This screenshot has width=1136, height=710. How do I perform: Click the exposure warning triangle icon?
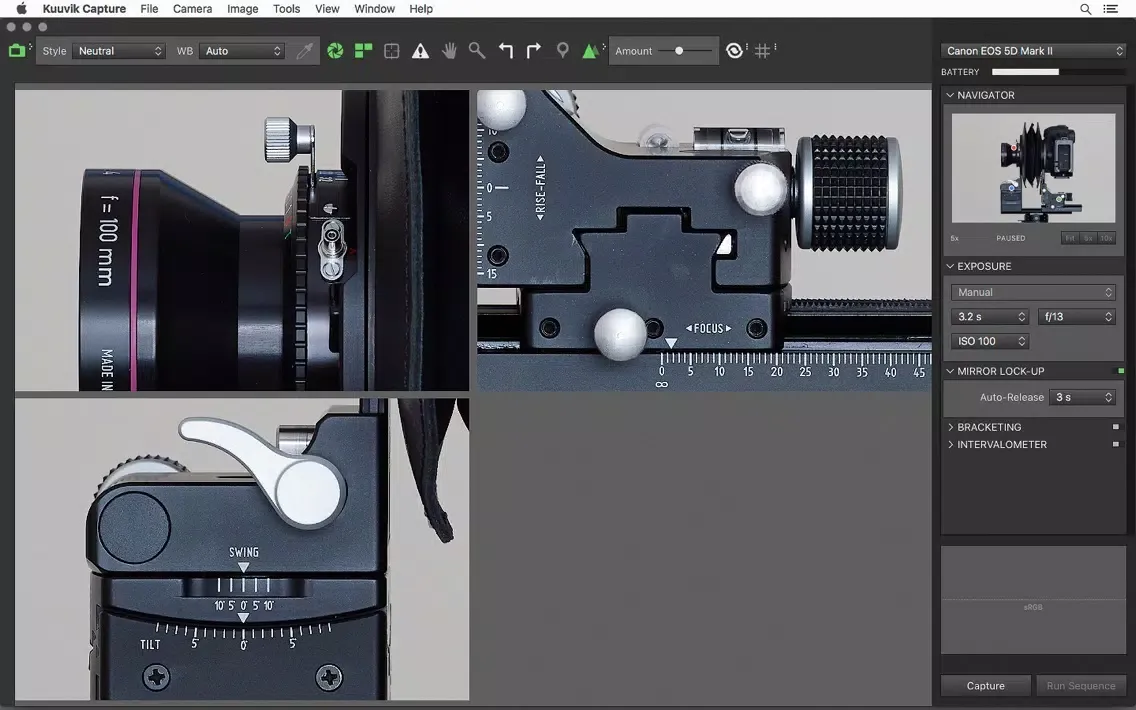(x=420, y=51)
